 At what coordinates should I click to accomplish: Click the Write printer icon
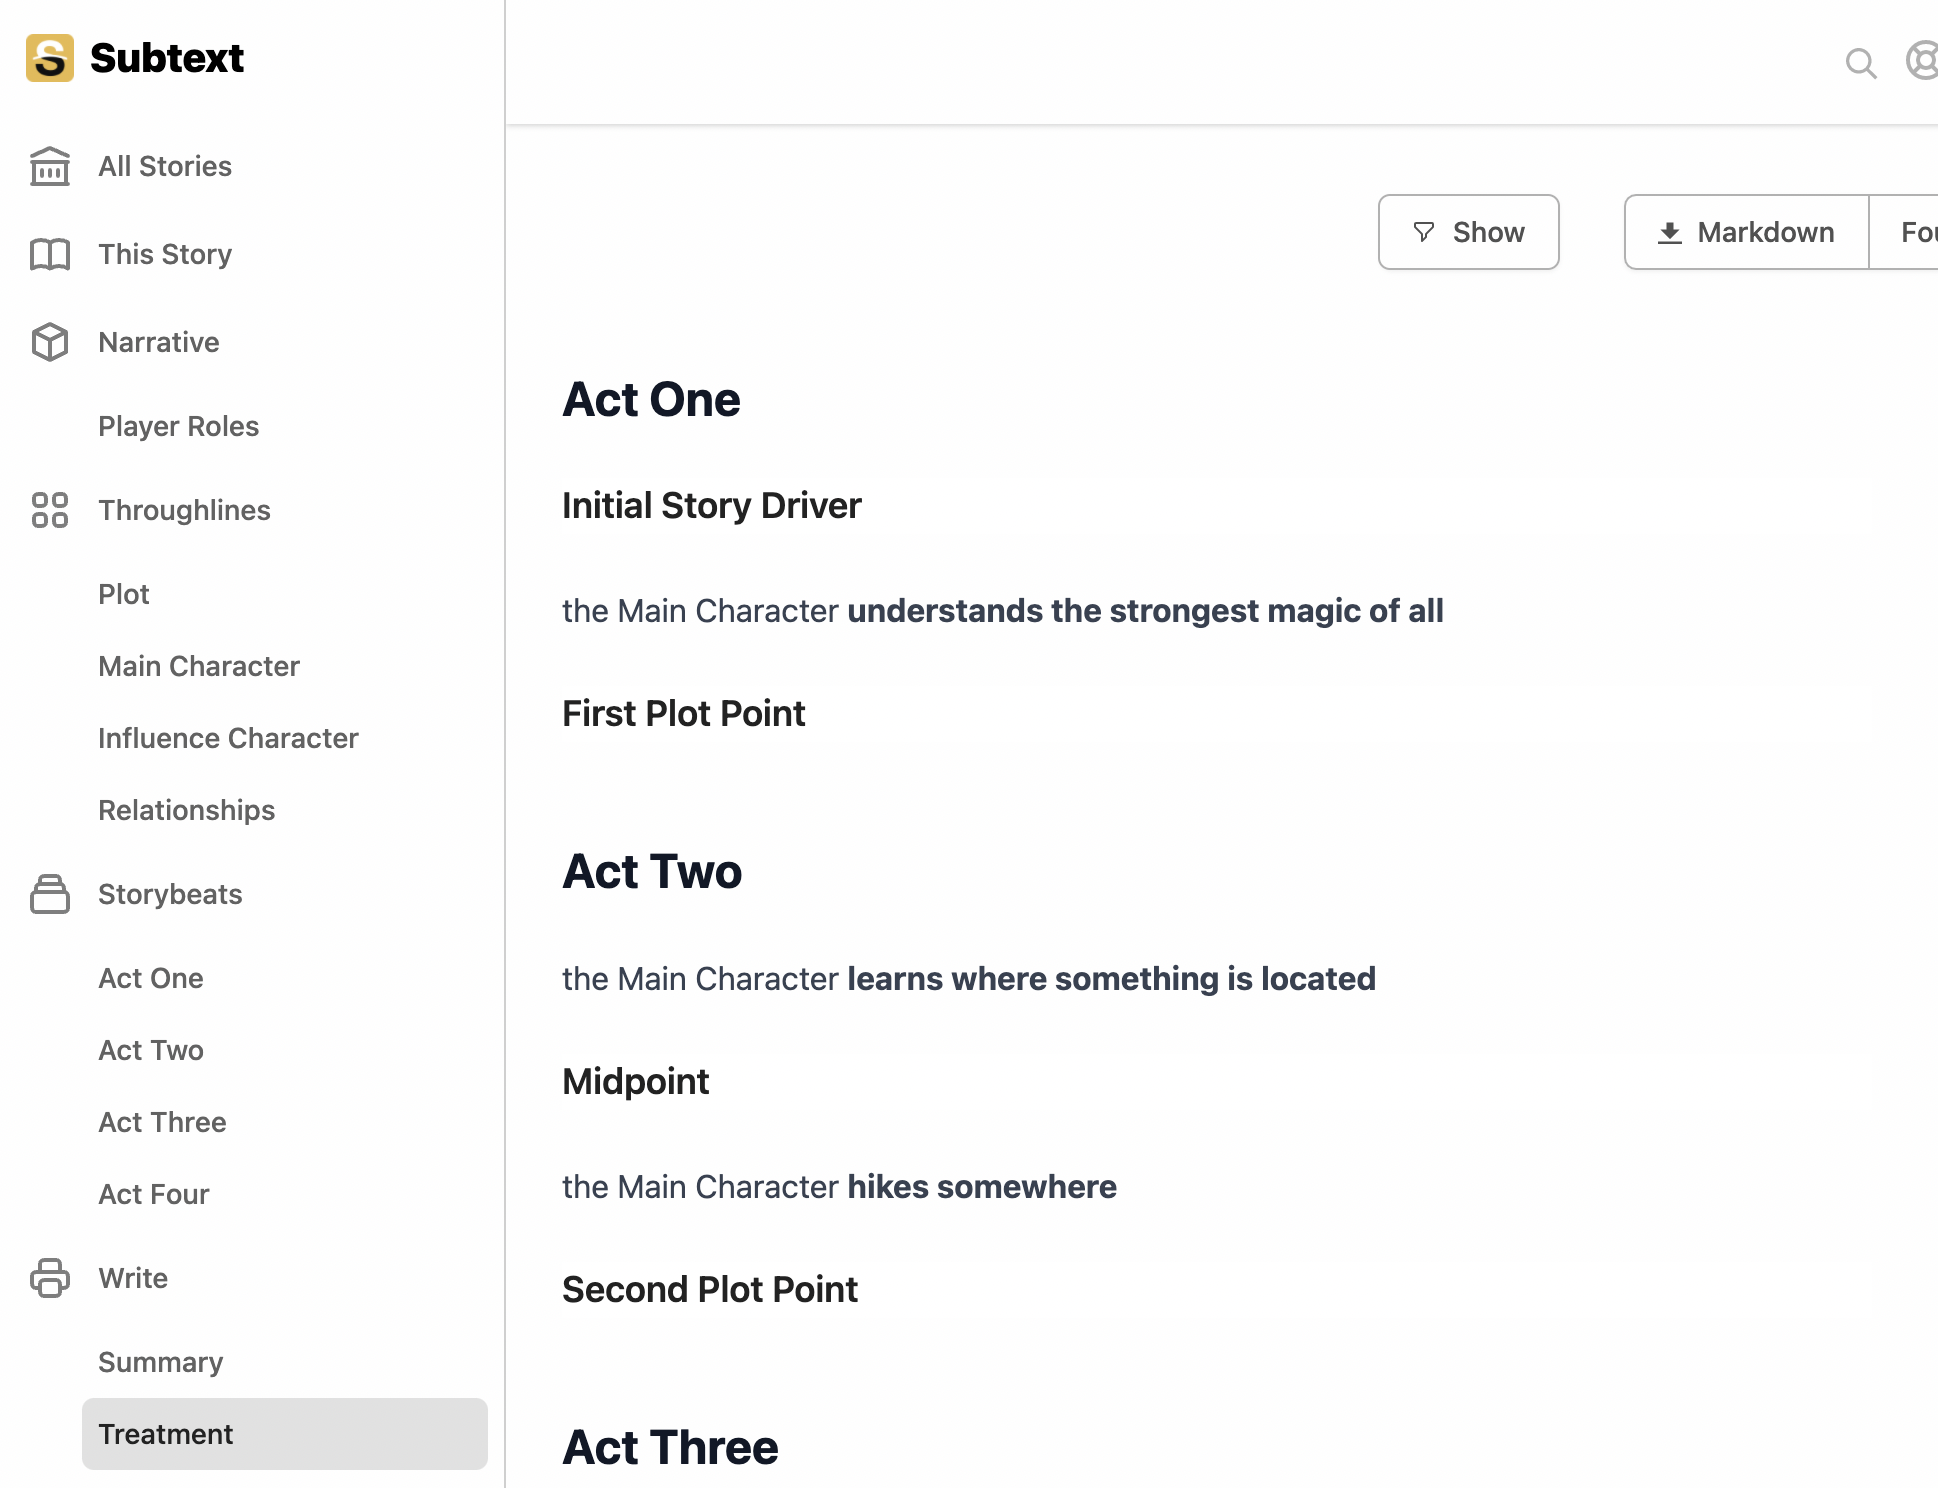50,1278
